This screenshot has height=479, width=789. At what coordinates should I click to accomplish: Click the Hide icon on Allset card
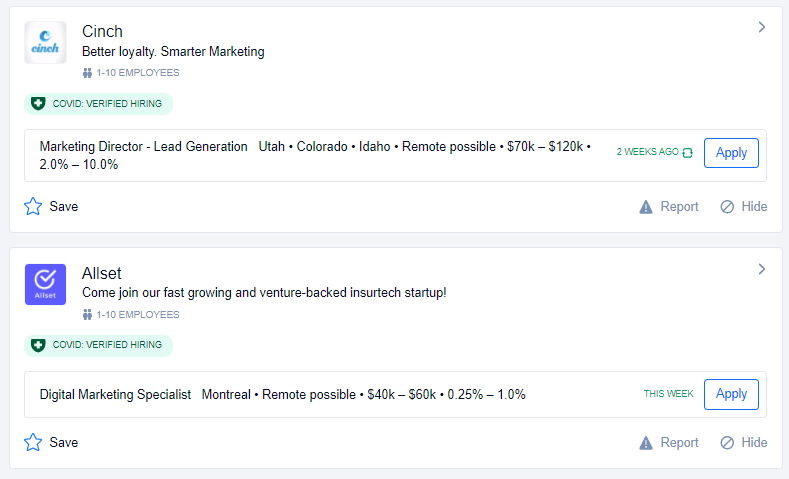[727, 443]
